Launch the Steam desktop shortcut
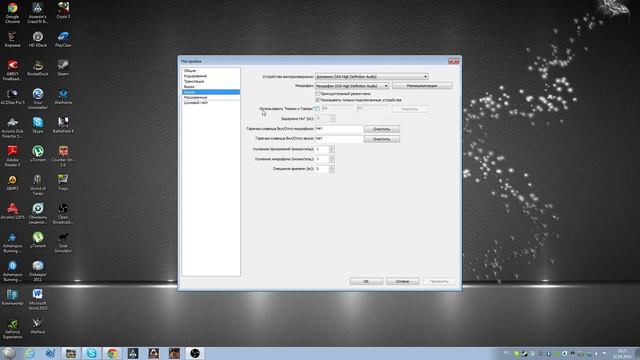 pos(63,68)
